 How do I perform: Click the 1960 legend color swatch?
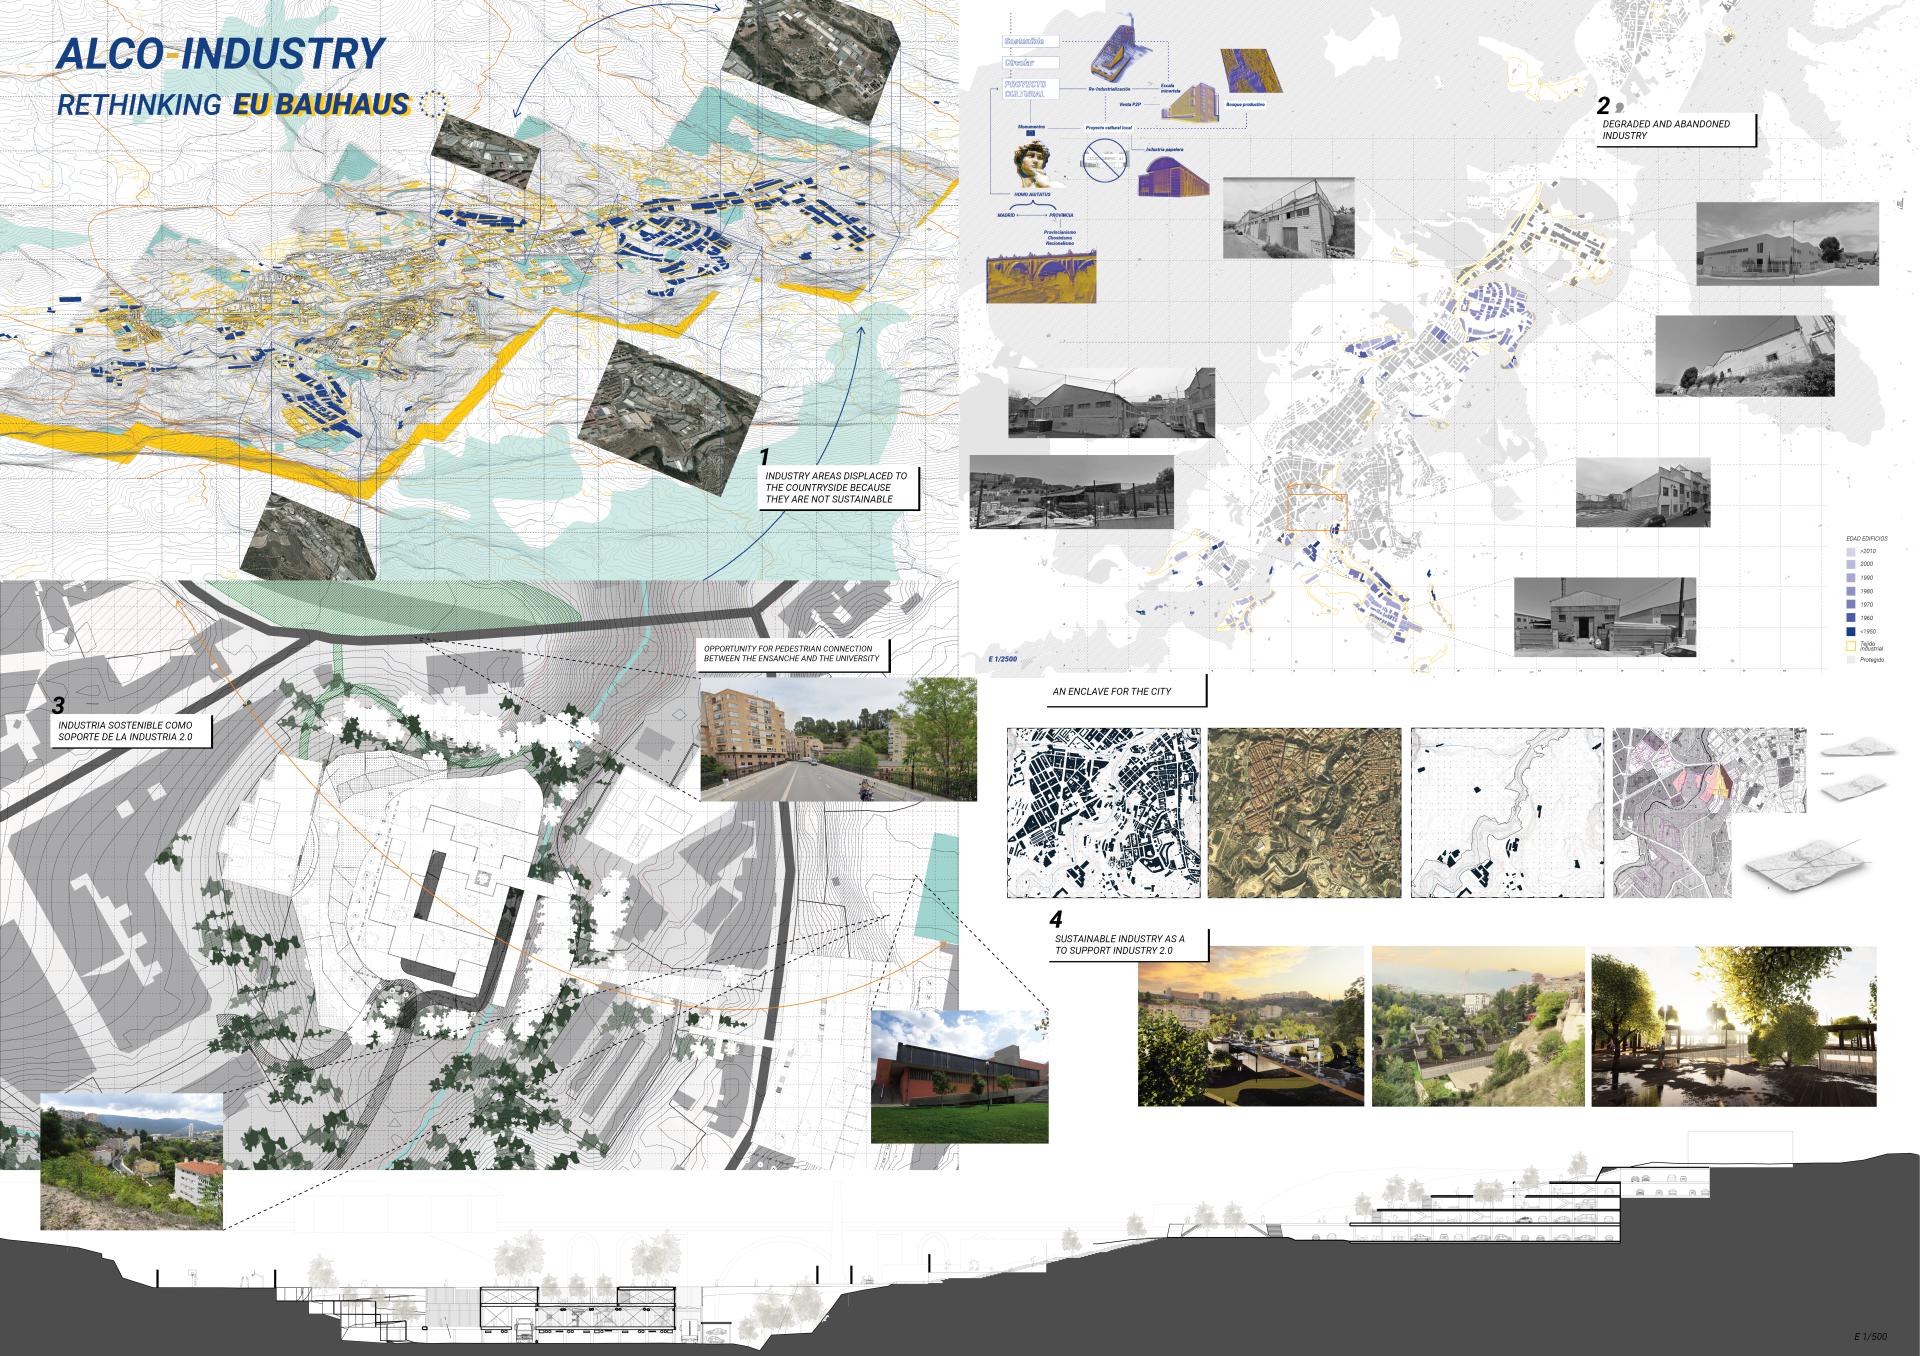click(1851, 619)
